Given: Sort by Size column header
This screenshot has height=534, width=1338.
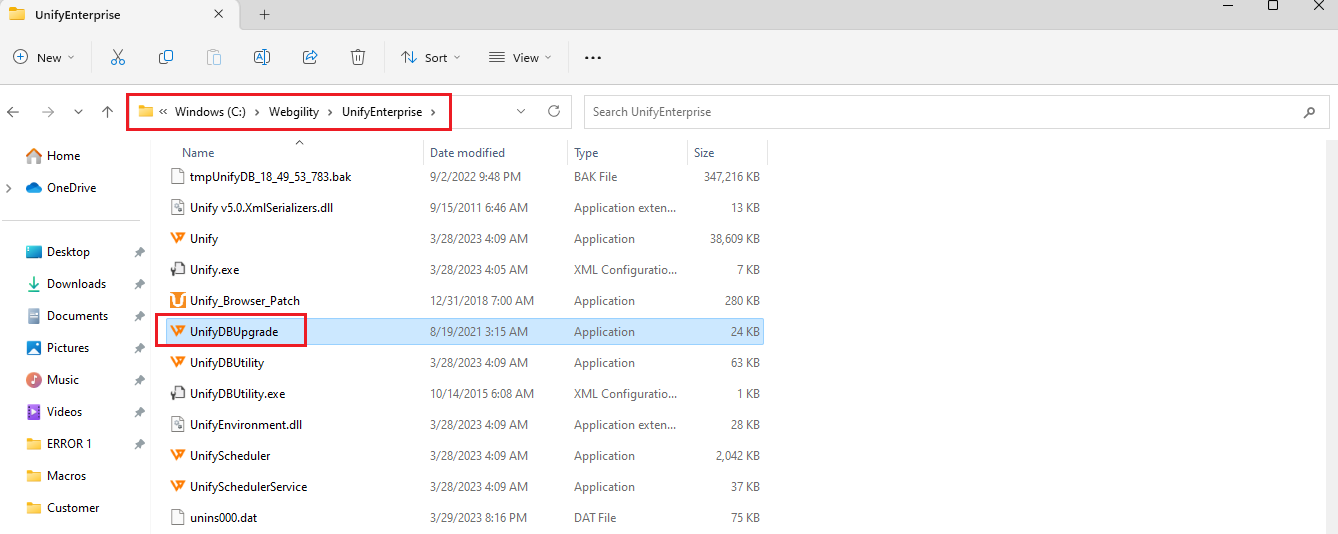Looking at the screenshot, I should point(704,153).
